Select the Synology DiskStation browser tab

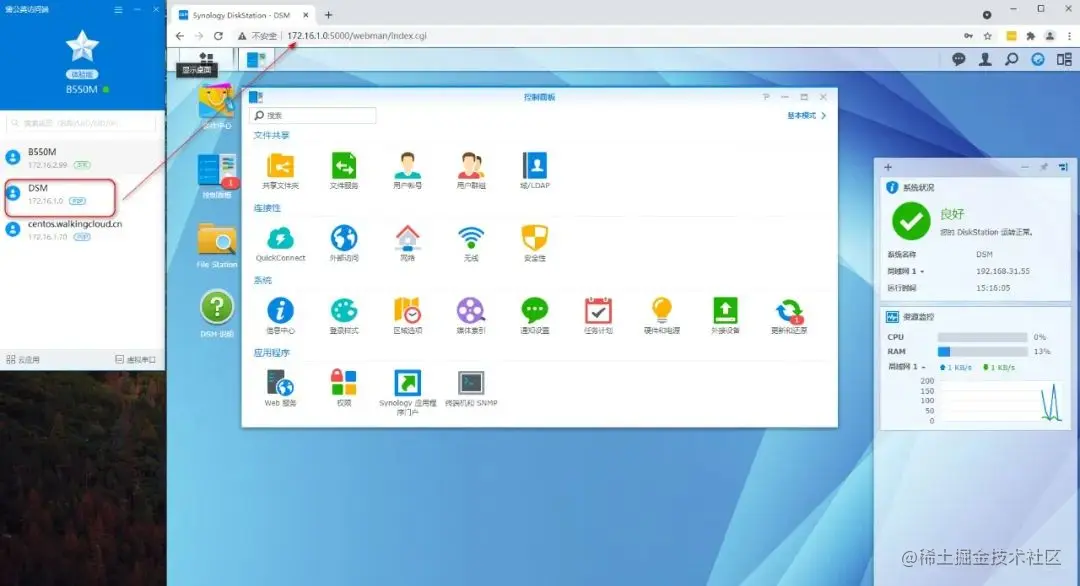[244, 14]
